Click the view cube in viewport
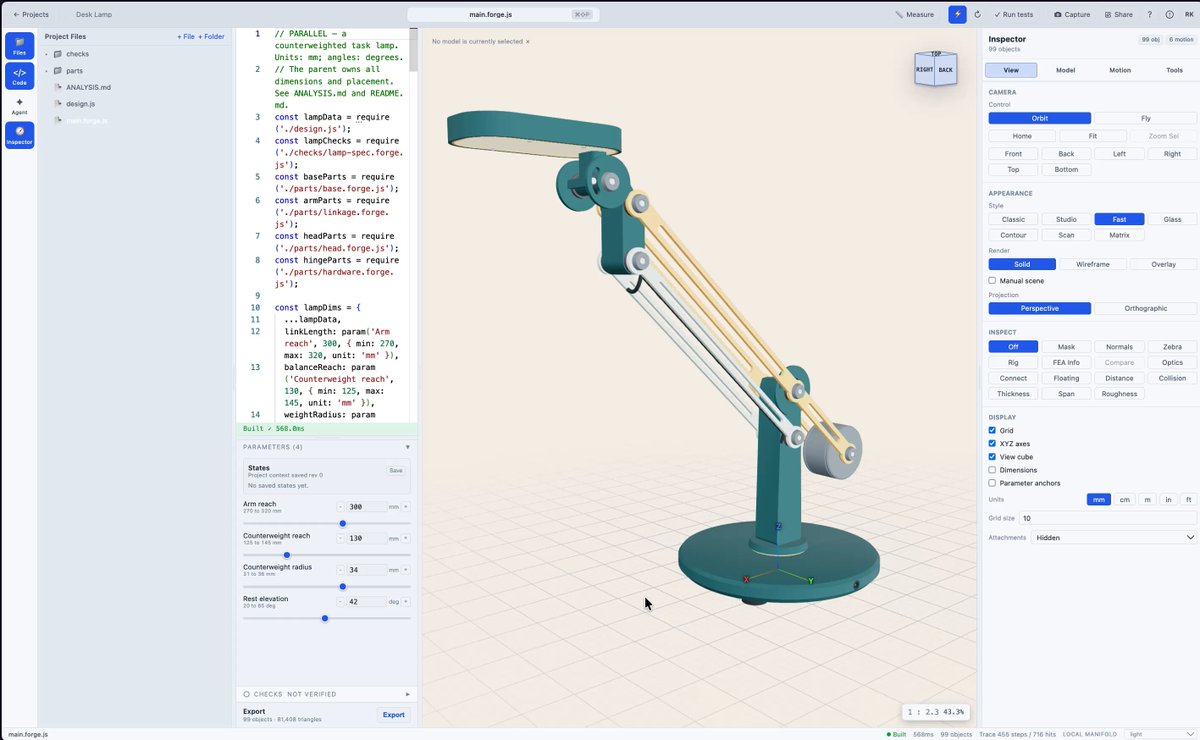The width and height of the screenshot is (1200, 740). tap(935, 70)
